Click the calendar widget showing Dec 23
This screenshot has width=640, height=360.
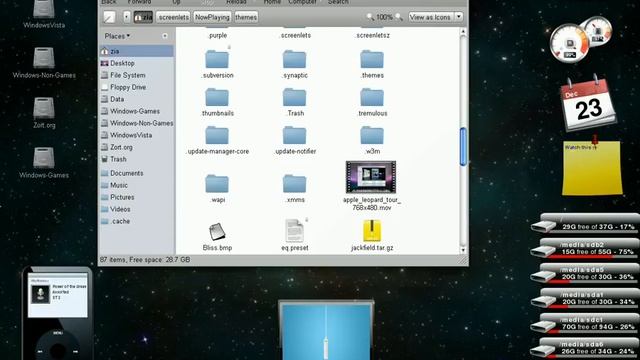588,103
